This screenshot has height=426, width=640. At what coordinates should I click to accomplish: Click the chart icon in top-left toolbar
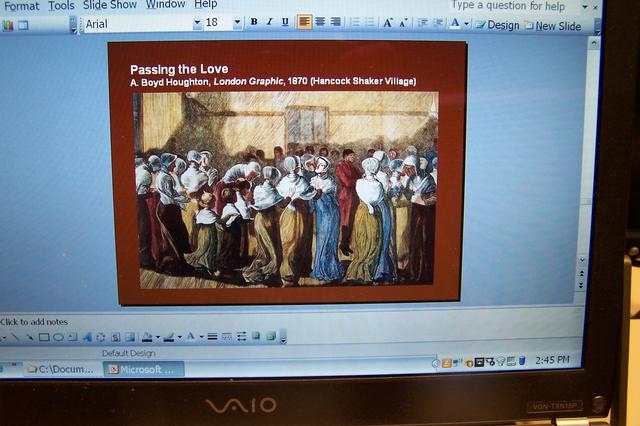(8, 25)
